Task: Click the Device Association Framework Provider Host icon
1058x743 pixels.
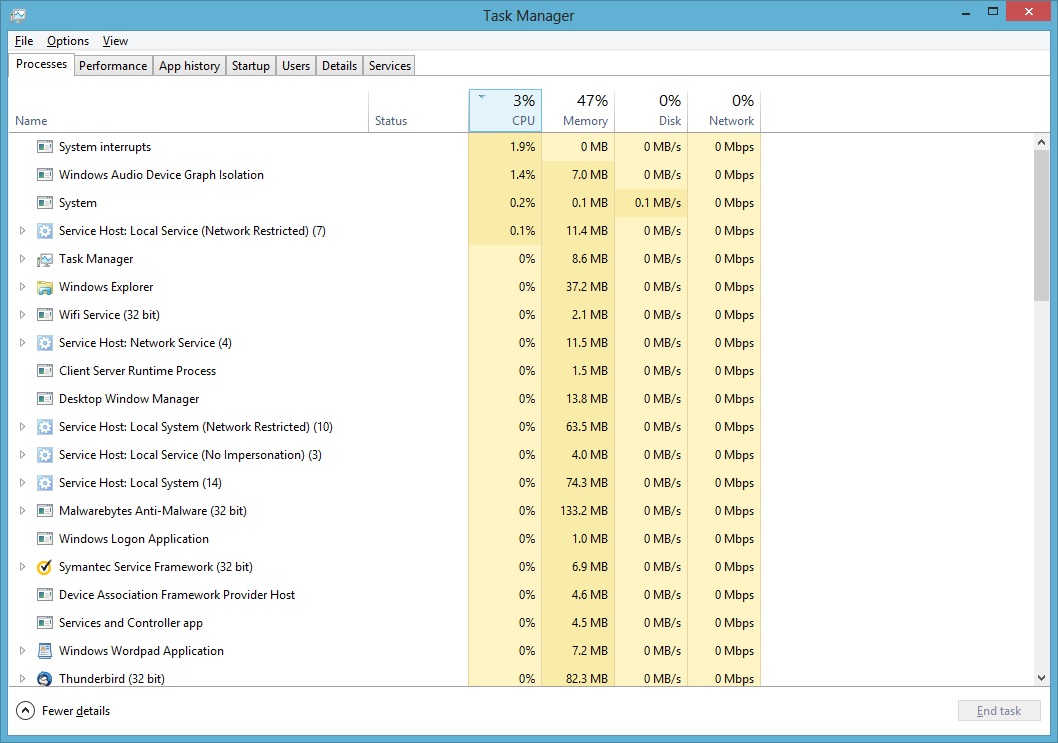Action: (45, 595)
